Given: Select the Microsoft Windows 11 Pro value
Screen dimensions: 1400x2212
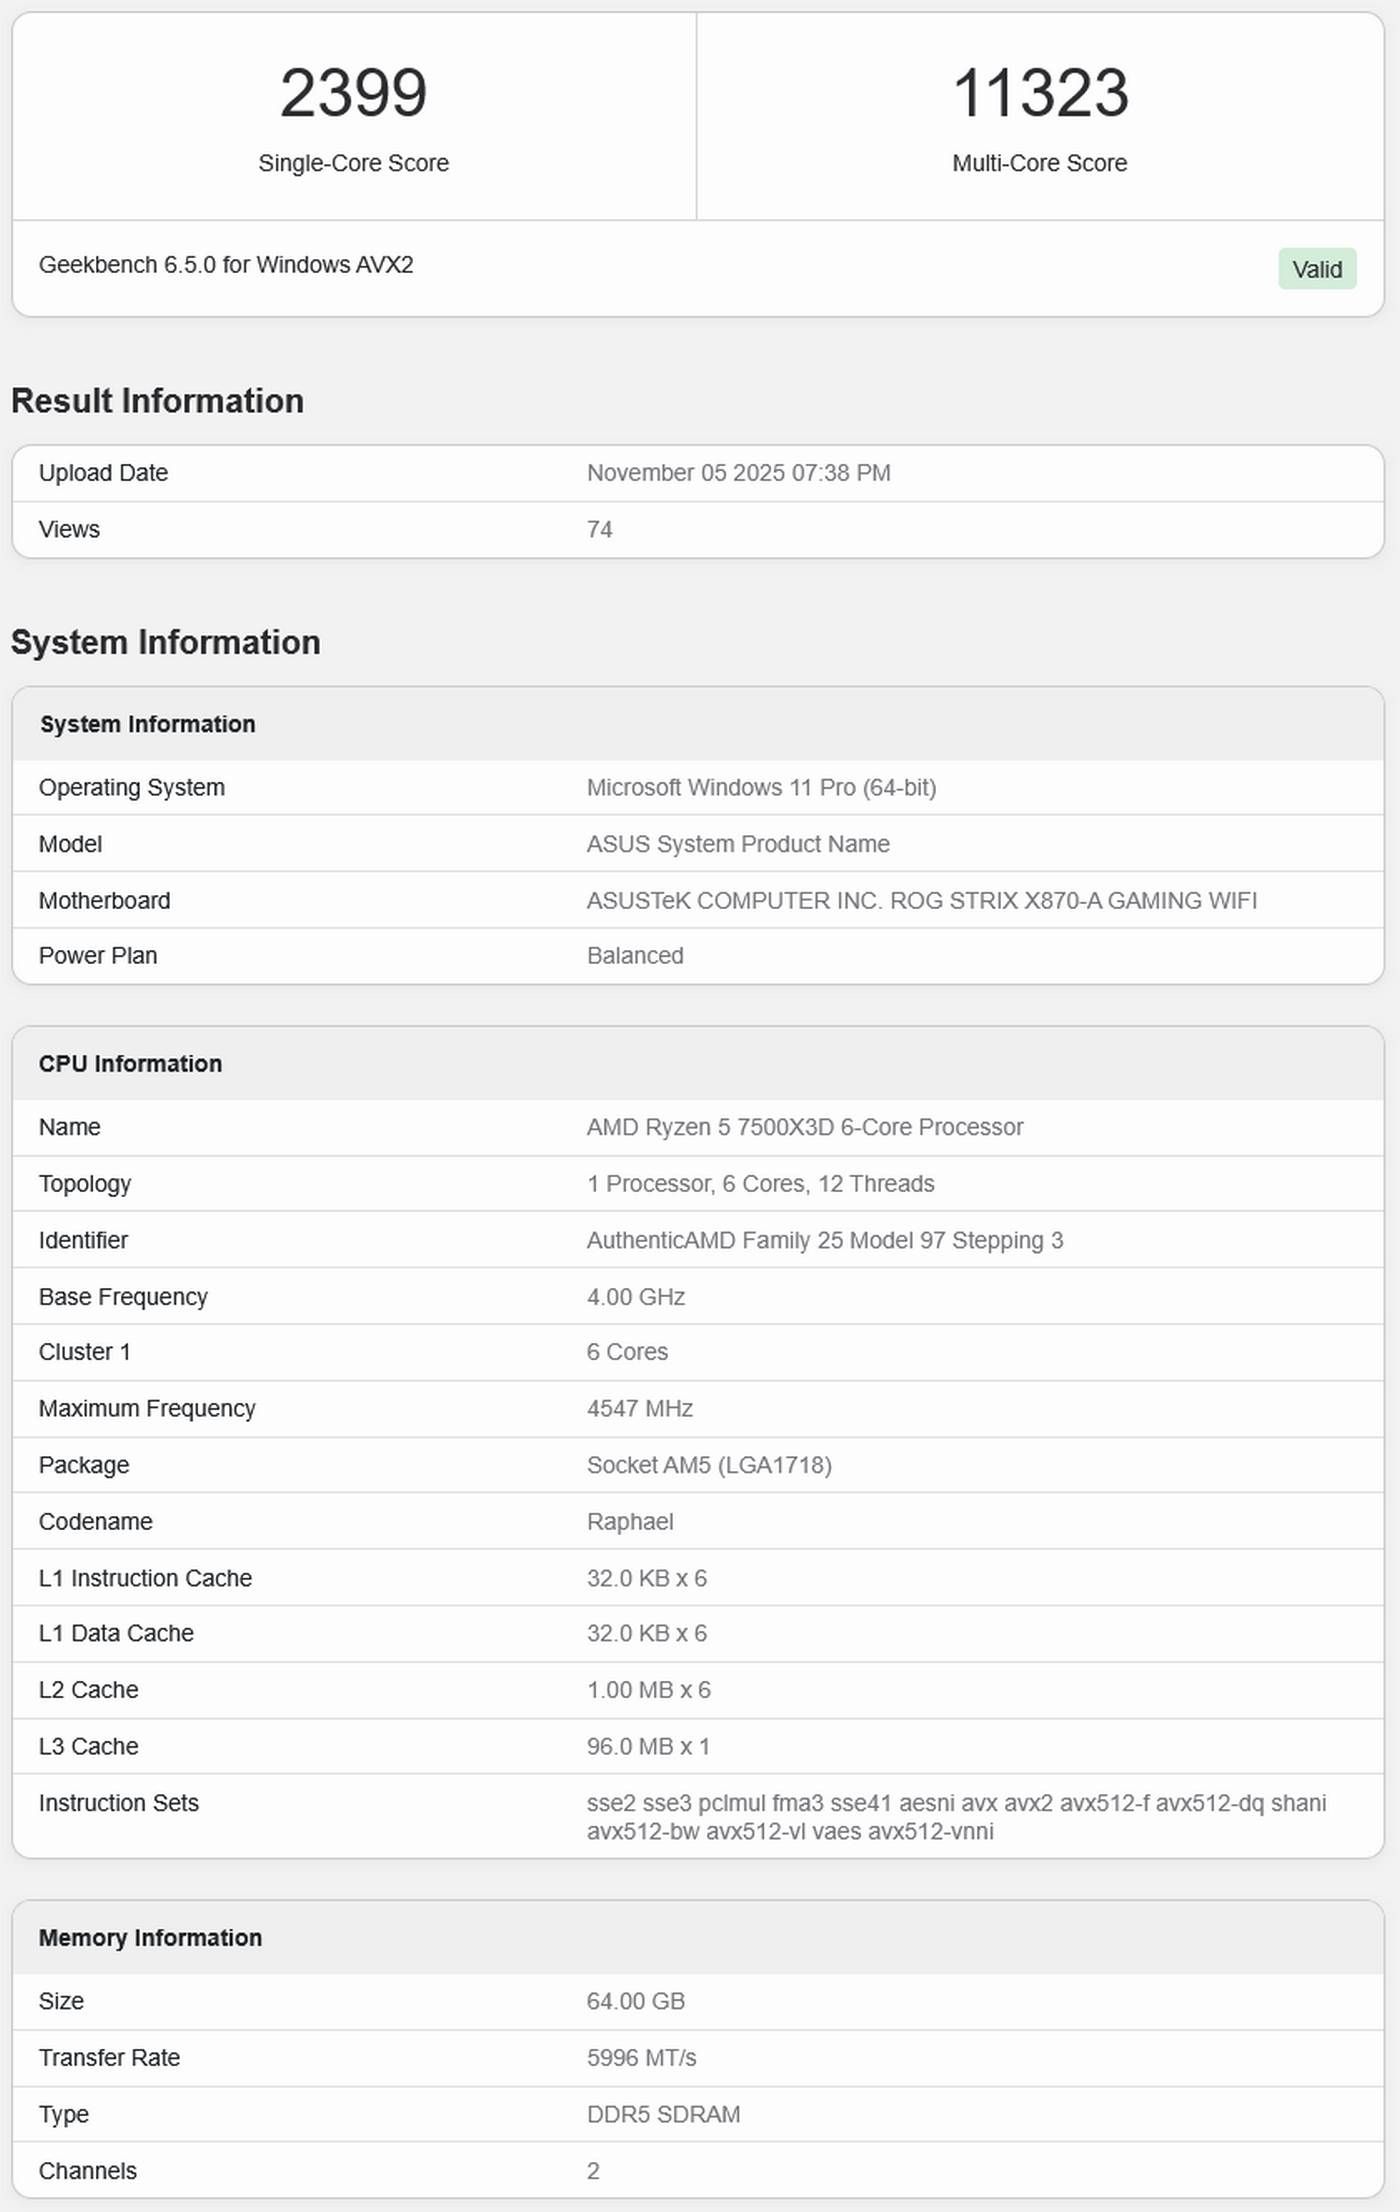Looking at the screenshot, I should coord(761,788).
